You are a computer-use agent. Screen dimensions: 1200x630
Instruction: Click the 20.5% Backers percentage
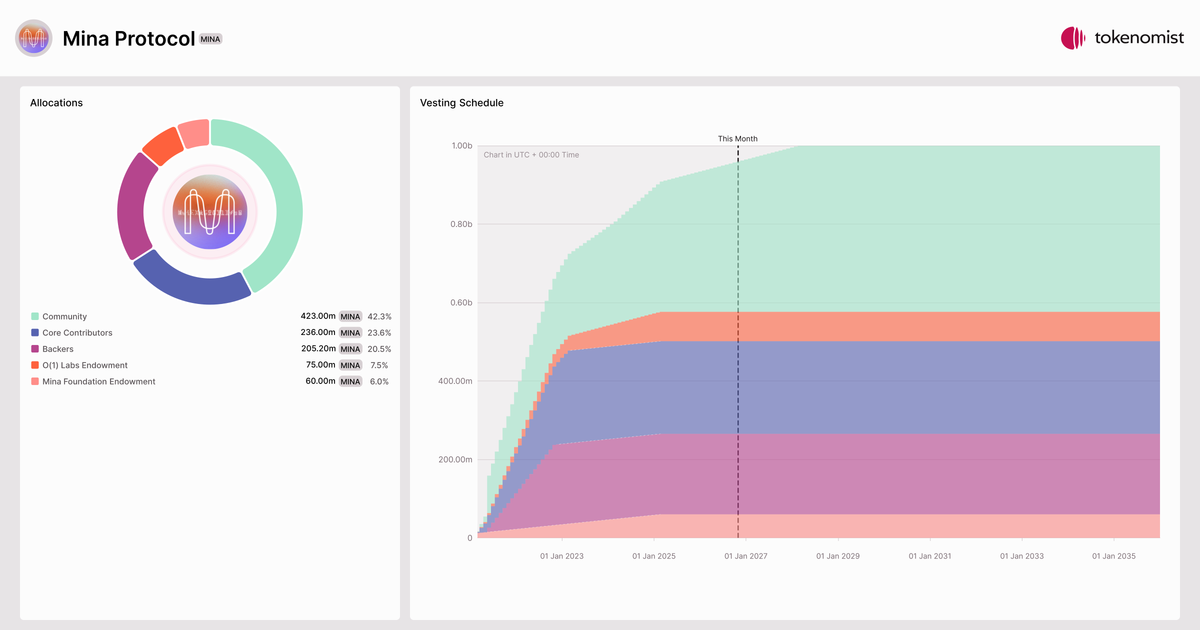(x=379, y=349)
